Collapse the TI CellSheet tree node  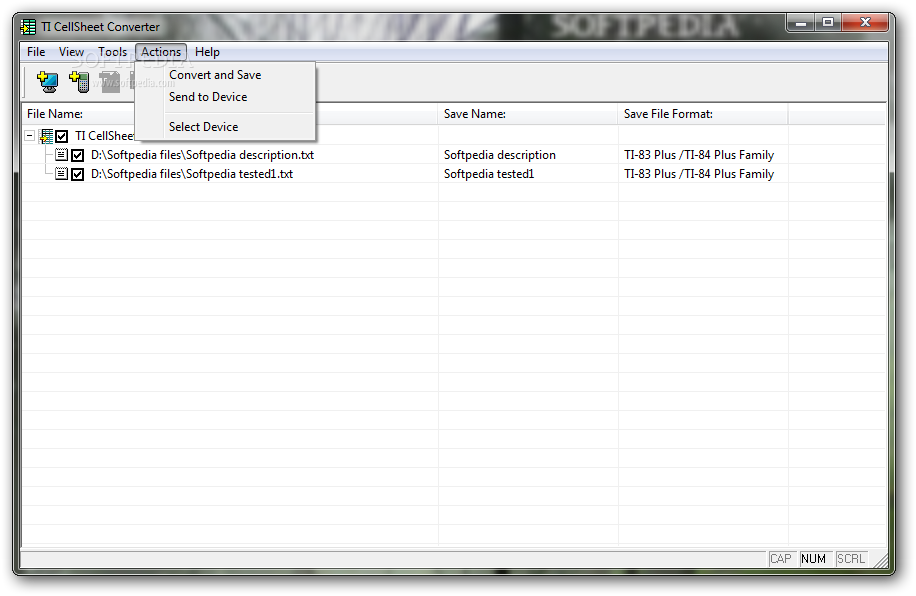coord(29,136)
